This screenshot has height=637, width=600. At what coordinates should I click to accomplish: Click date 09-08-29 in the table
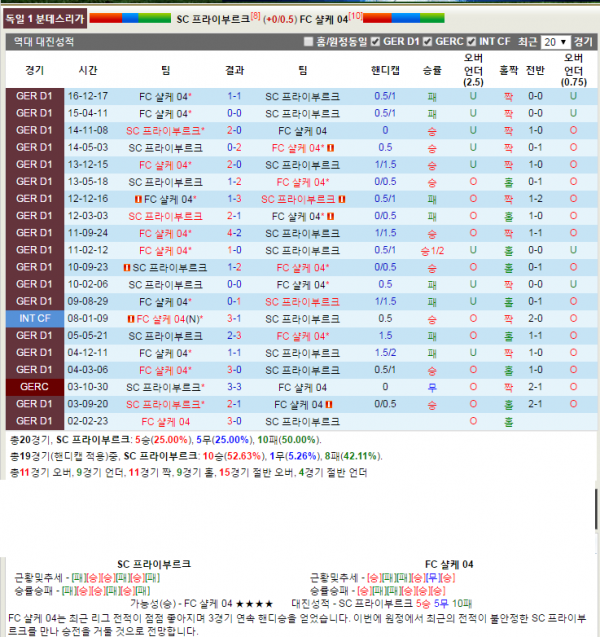(88, 301)
